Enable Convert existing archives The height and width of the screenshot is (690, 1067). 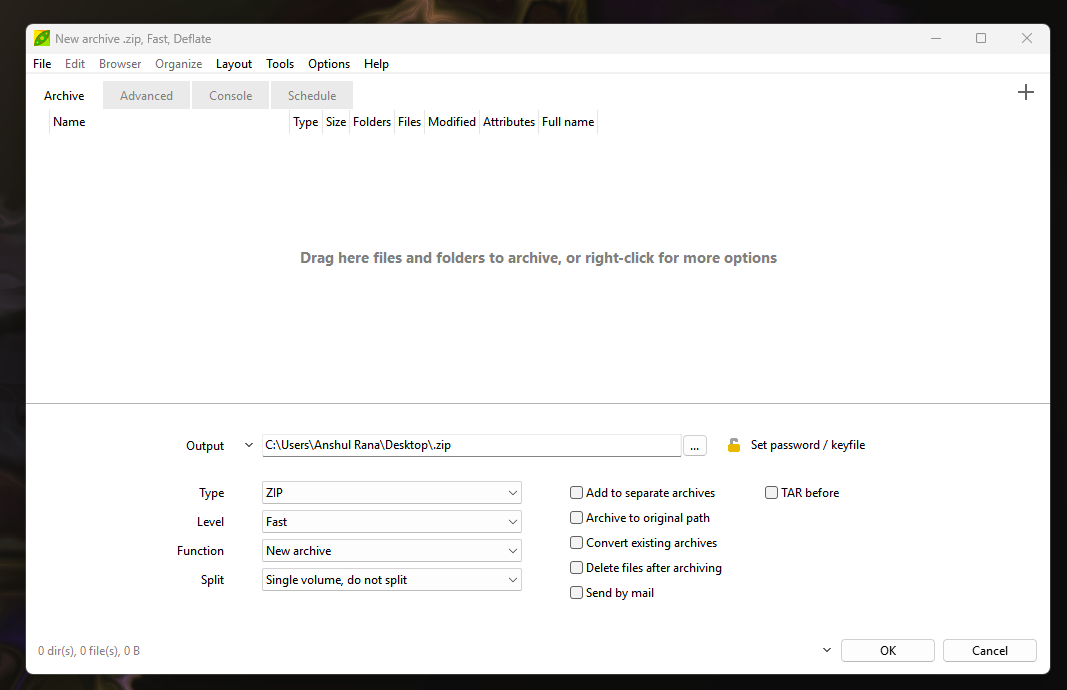pos(576,542)
